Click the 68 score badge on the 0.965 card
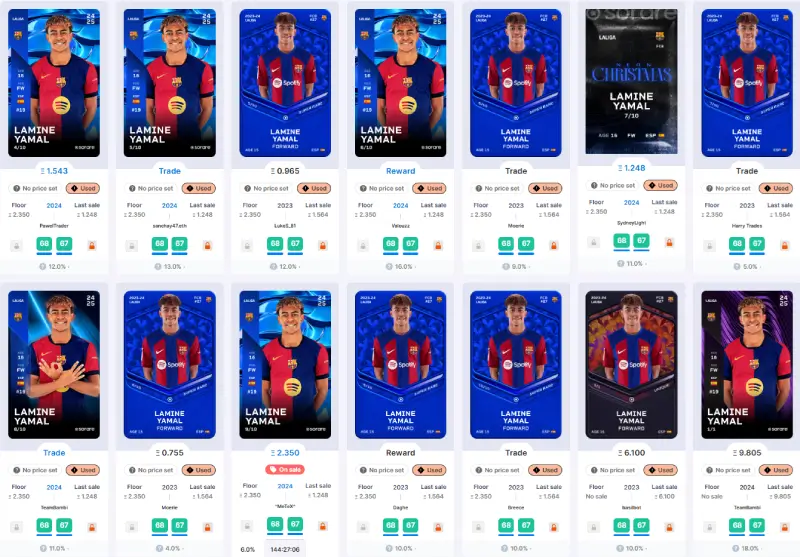The width and height of the screenshot is (800, 557). 276,244
